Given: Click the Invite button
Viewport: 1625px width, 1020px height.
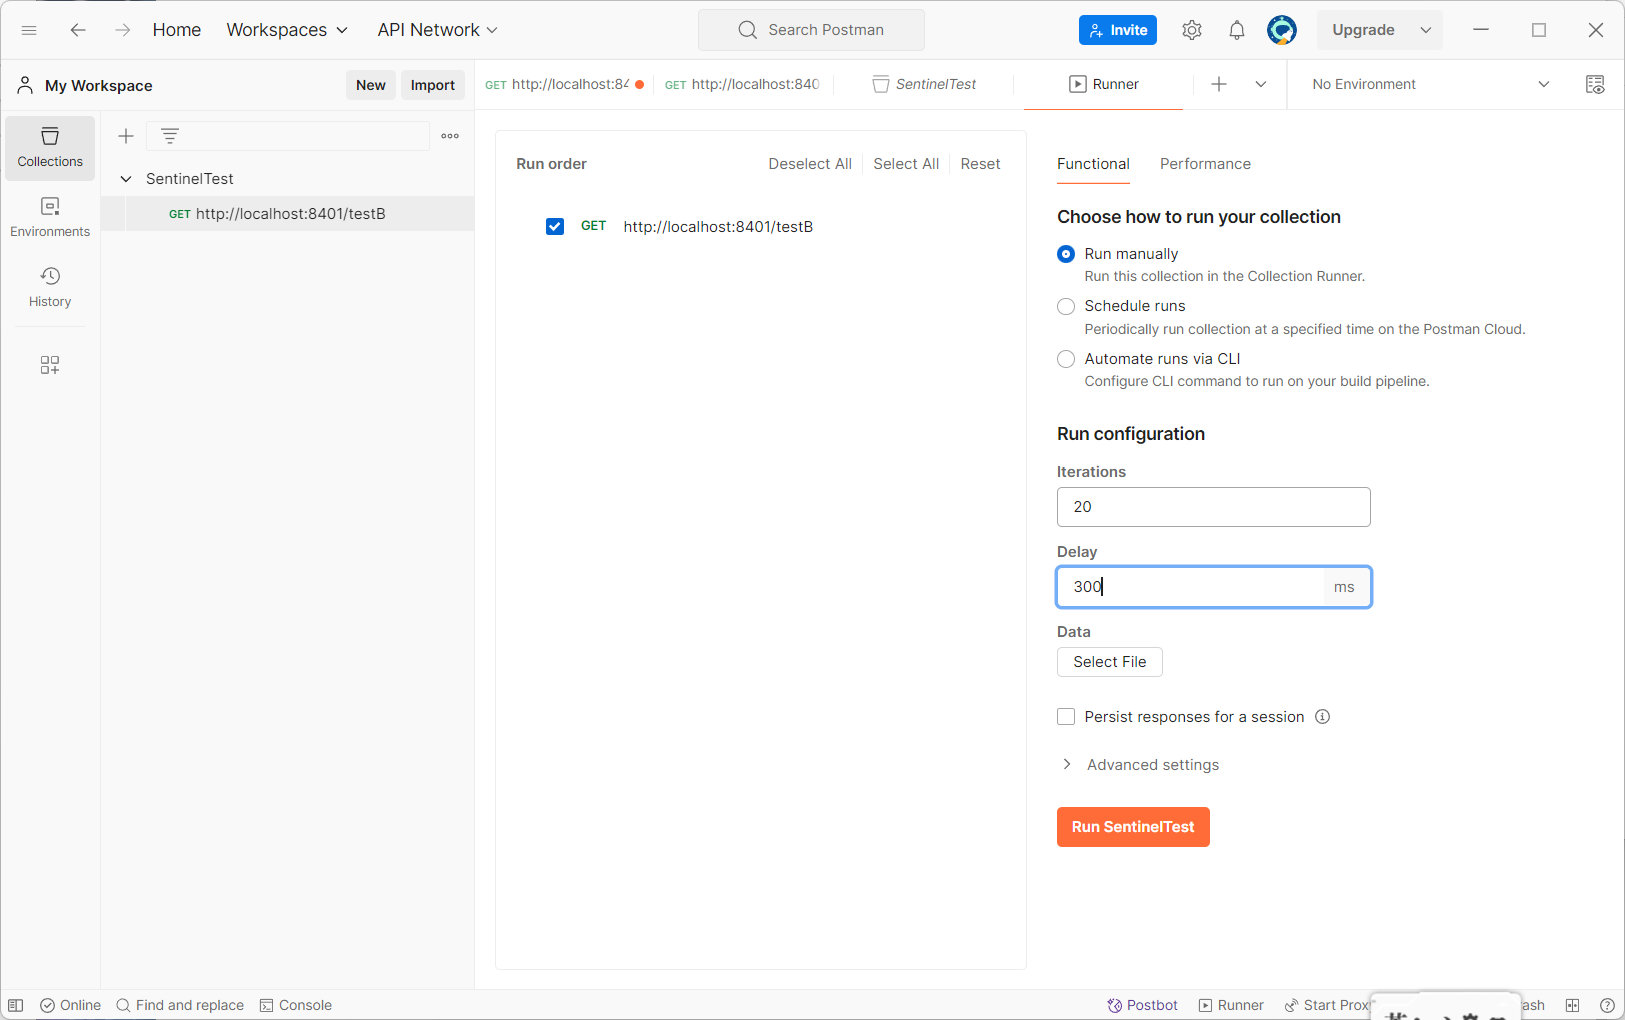Looking at the screenshot, I should 1118,30.
